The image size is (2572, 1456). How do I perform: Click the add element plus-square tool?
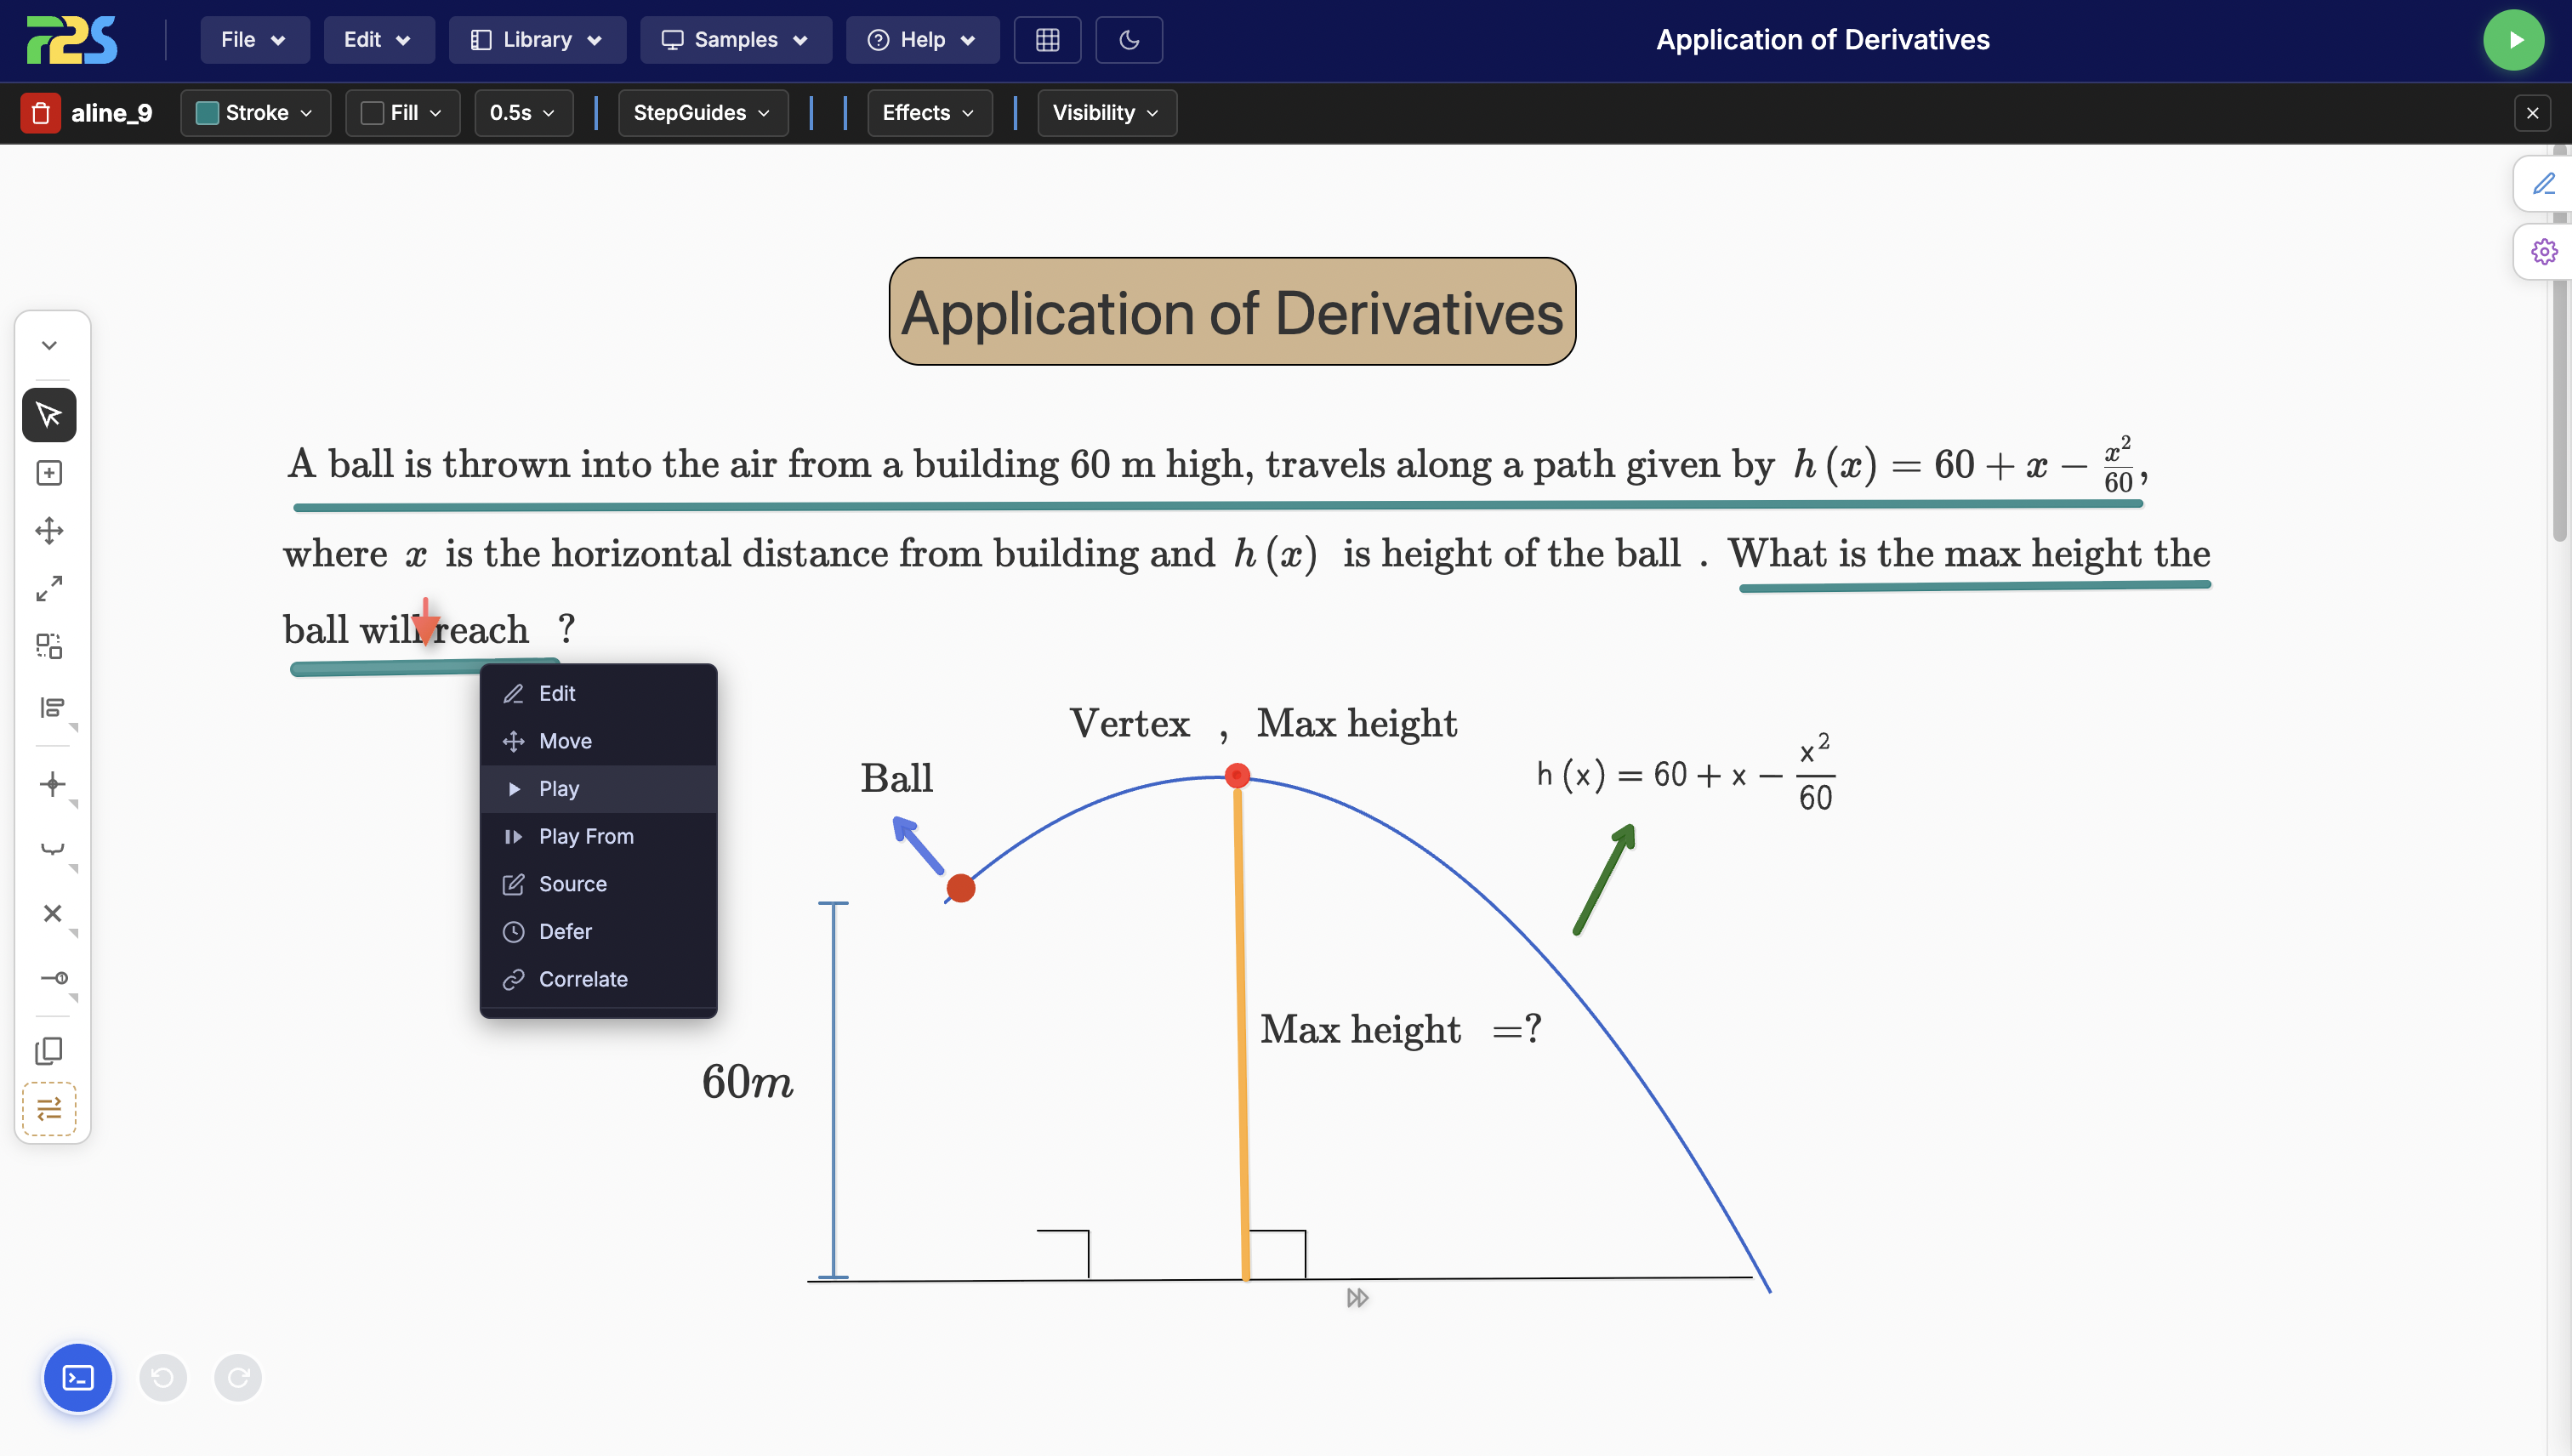click(x=49, y=473)
